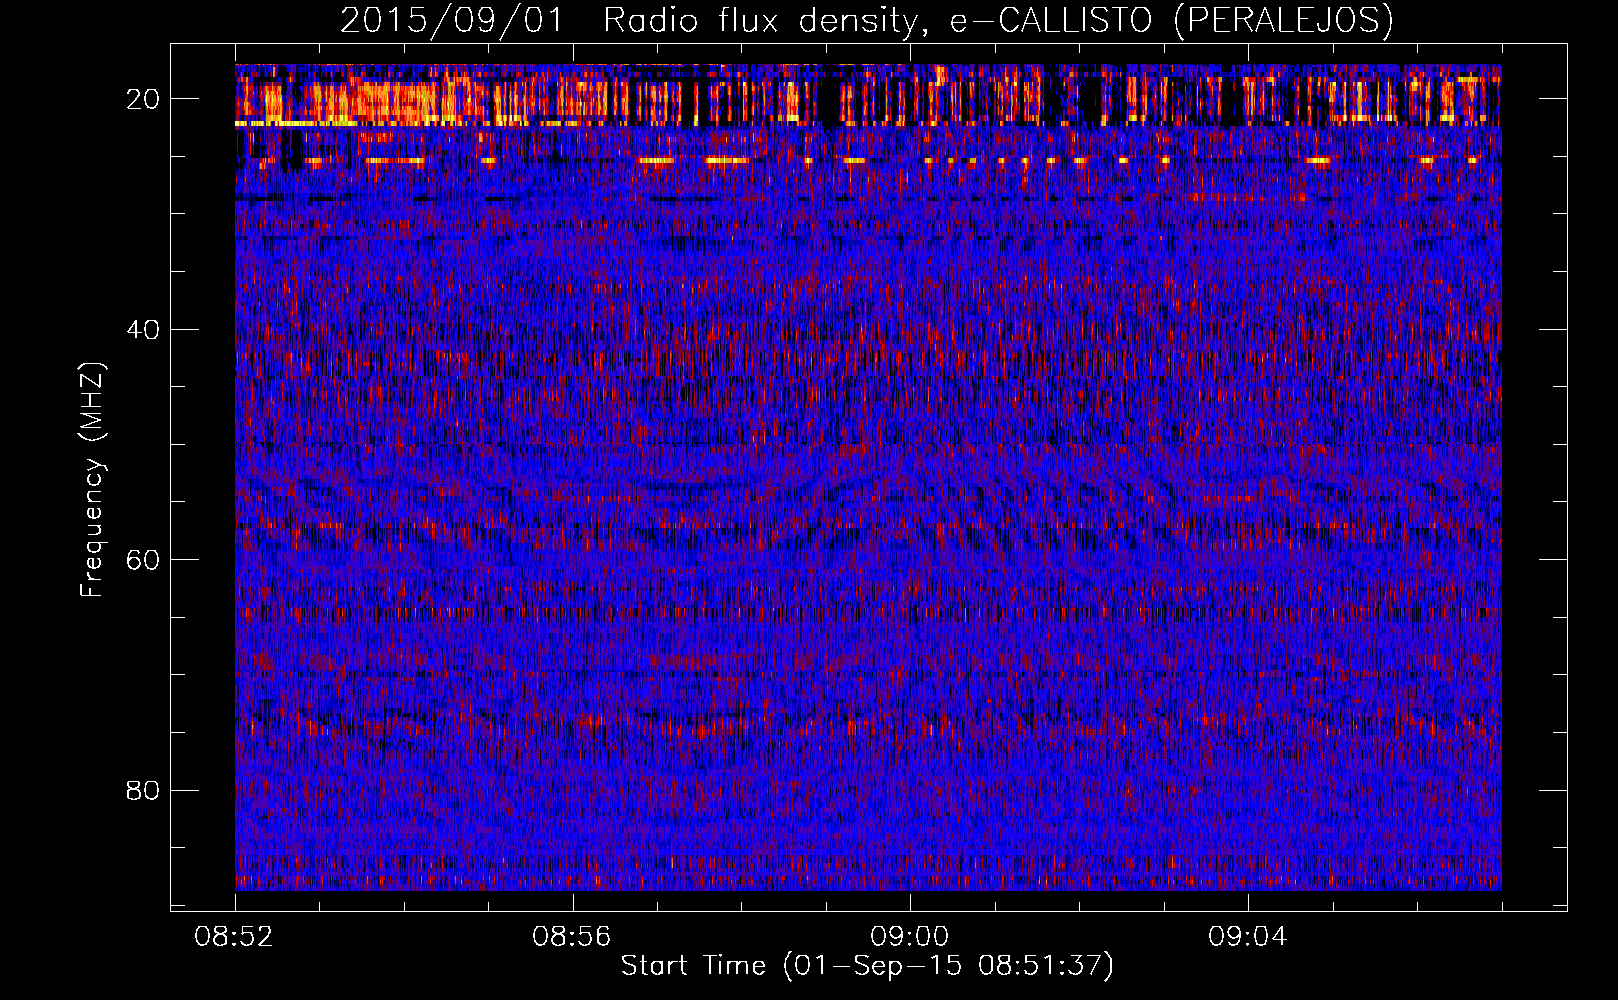Select the 'Frequency (MHZ)' axis label
This screenshot has width=1618, height=1000.
[x=92, y=480]
